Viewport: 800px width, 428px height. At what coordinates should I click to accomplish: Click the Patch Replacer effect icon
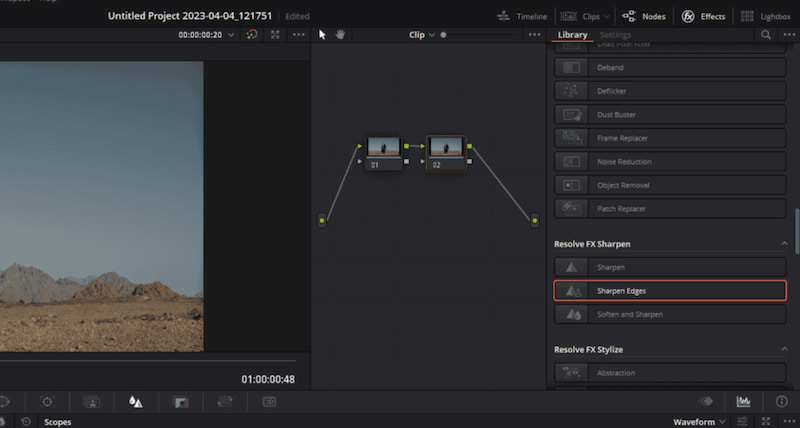(571, 209)
